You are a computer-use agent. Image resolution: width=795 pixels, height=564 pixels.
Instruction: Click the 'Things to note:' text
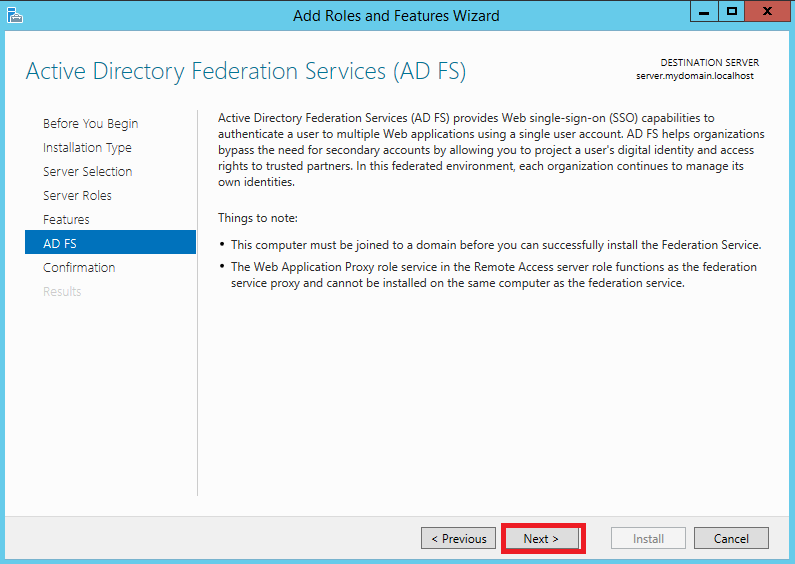258,218
